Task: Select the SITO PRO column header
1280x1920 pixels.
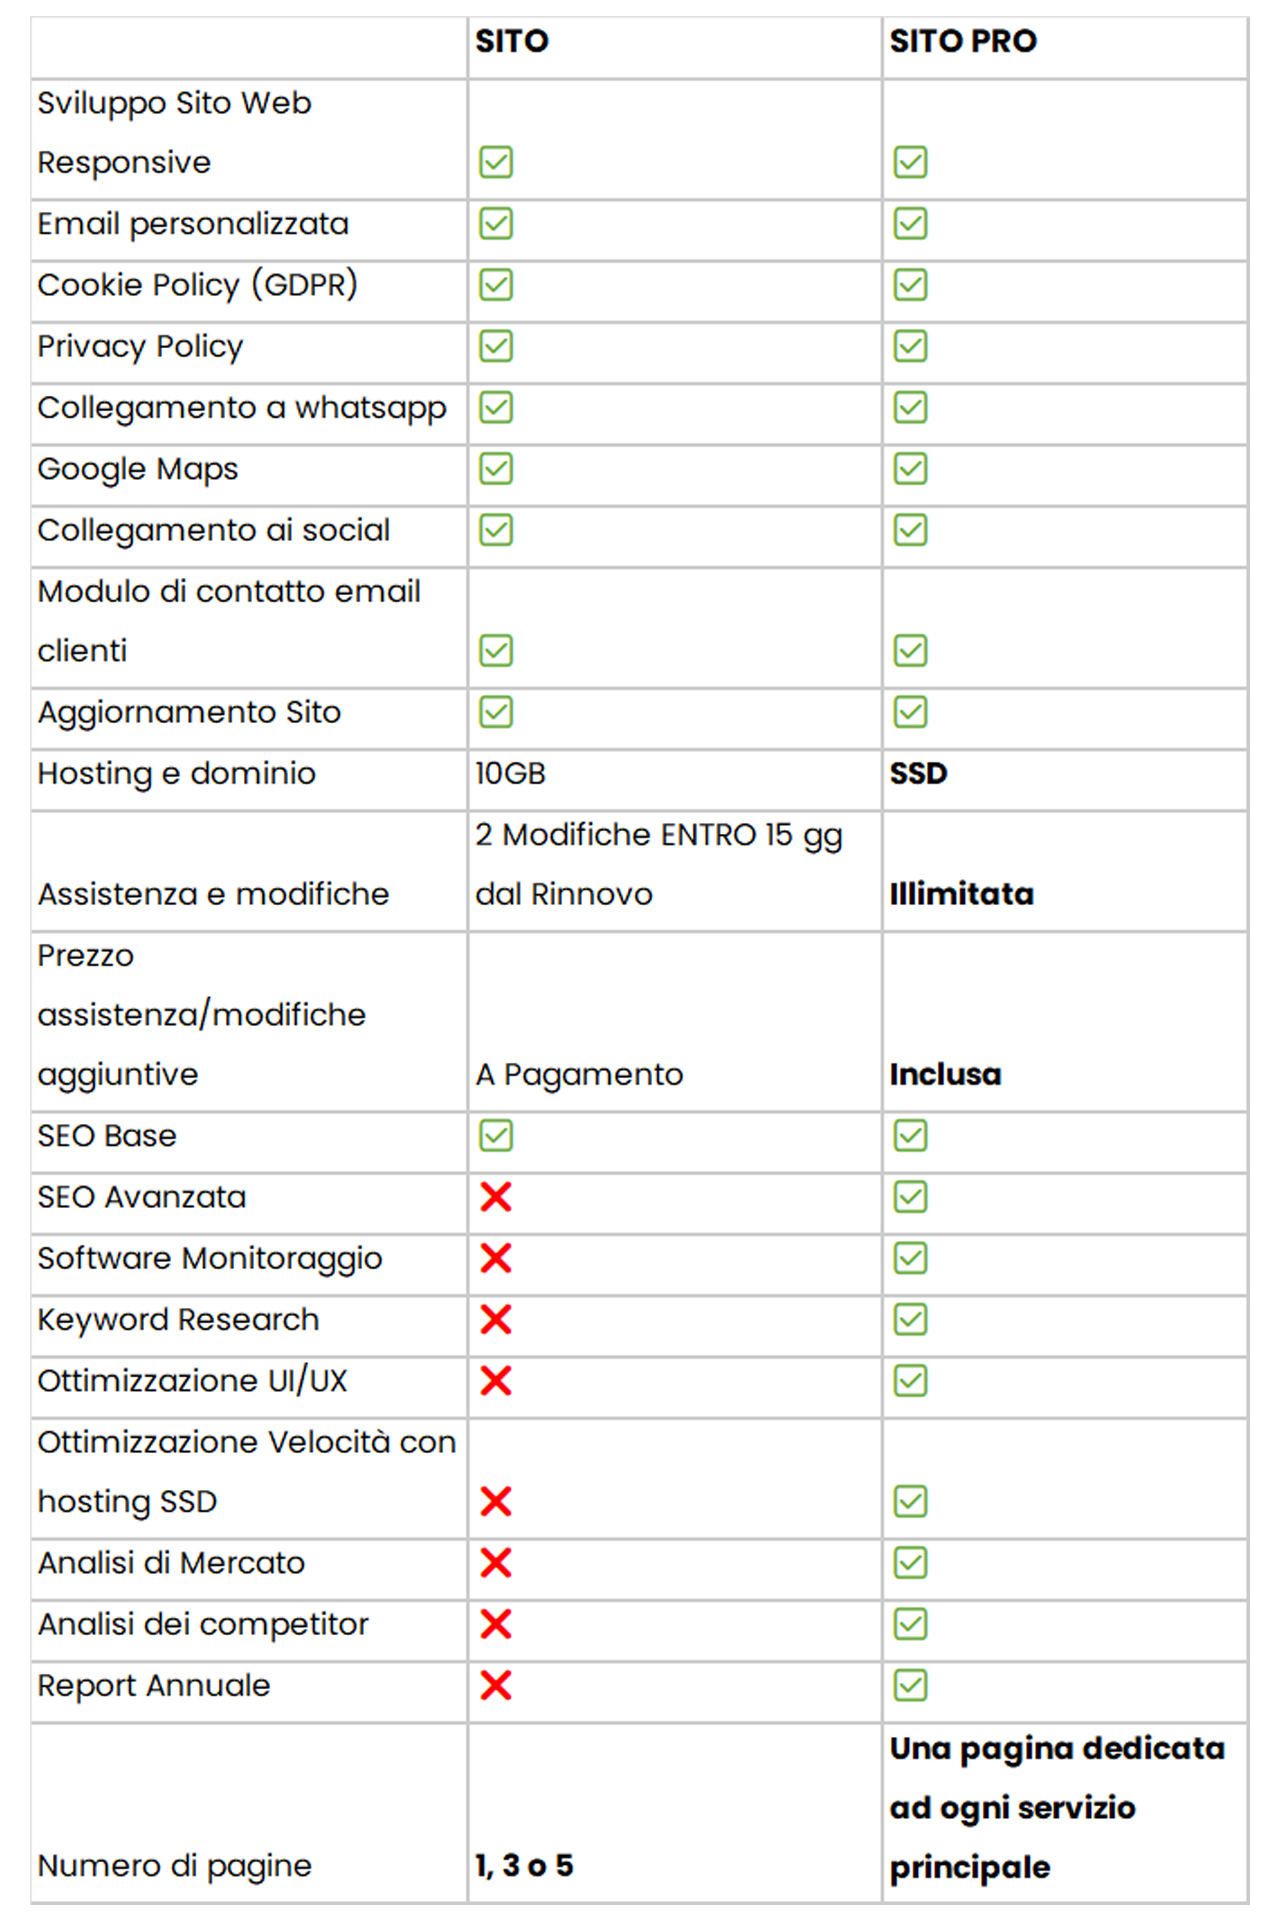Action: click(x=963, y=41)
